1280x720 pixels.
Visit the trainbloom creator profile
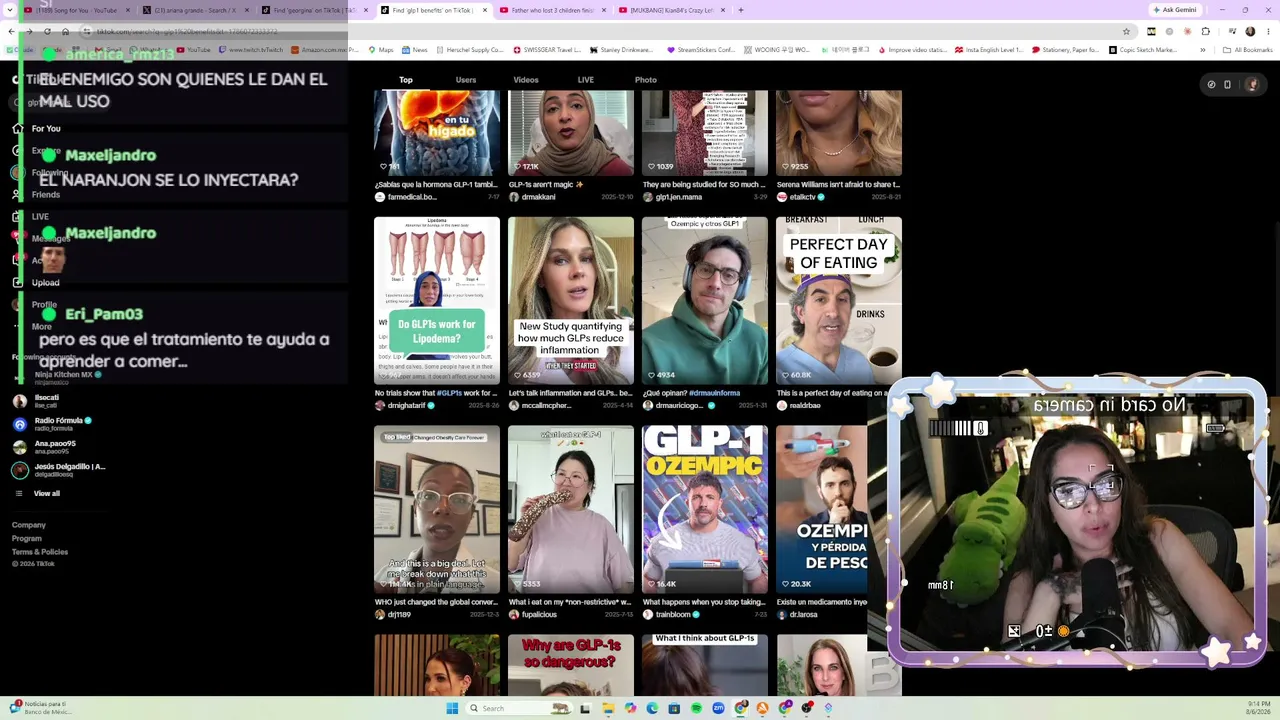pyautogui.click(x=672, y=614)
